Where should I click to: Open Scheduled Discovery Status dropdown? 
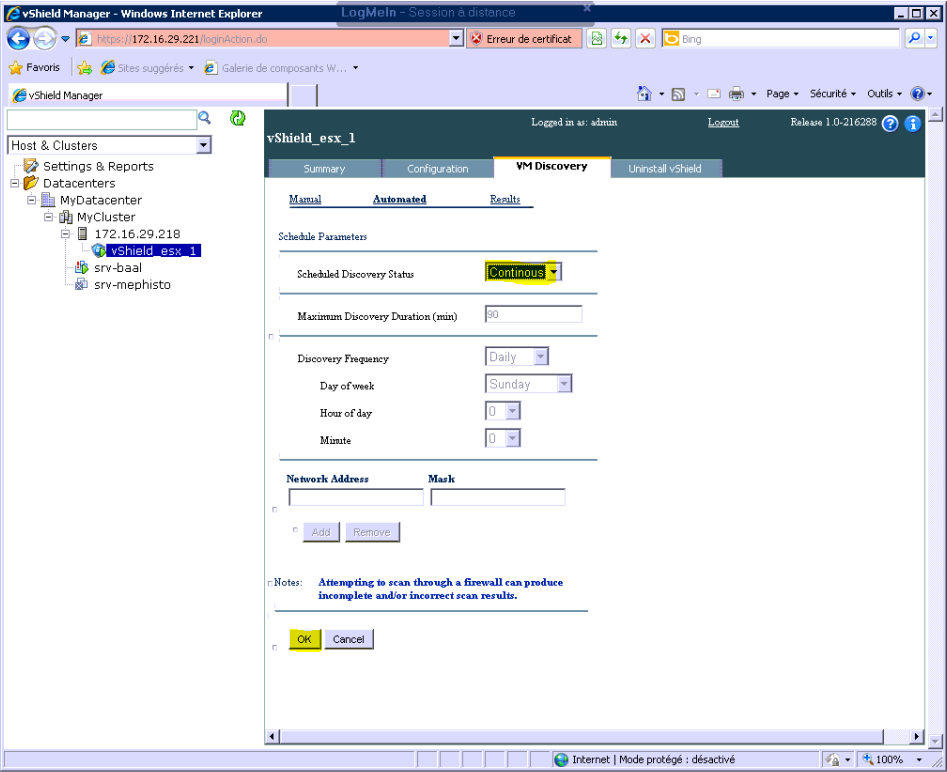(x=554, y=272)
